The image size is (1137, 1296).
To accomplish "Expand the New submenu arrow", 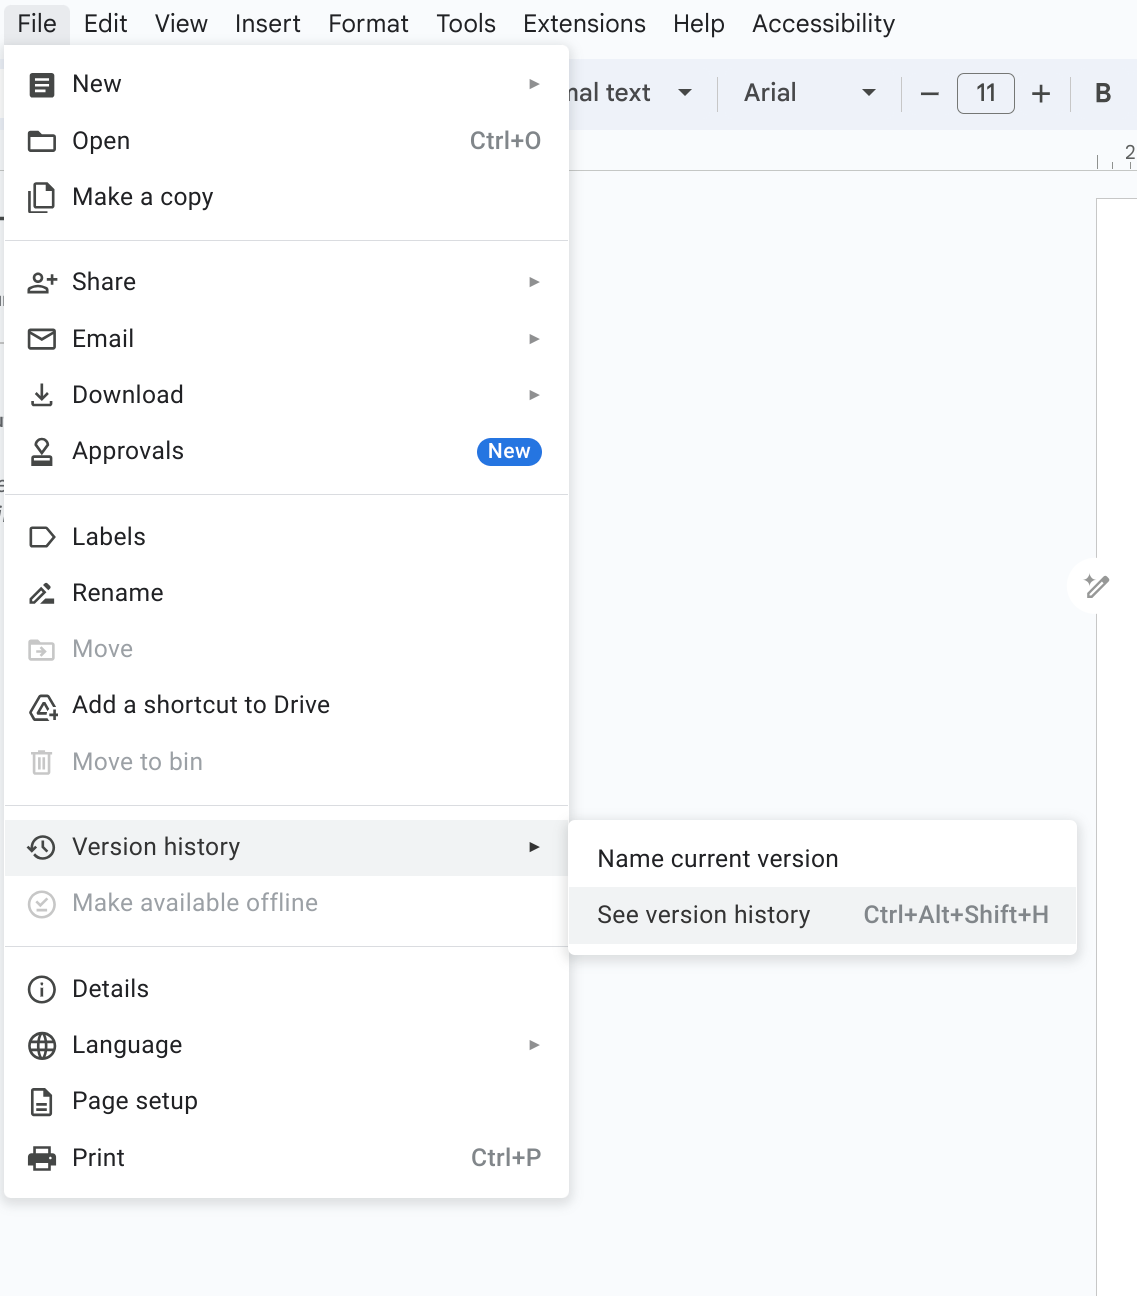I will tap(534, 84).
